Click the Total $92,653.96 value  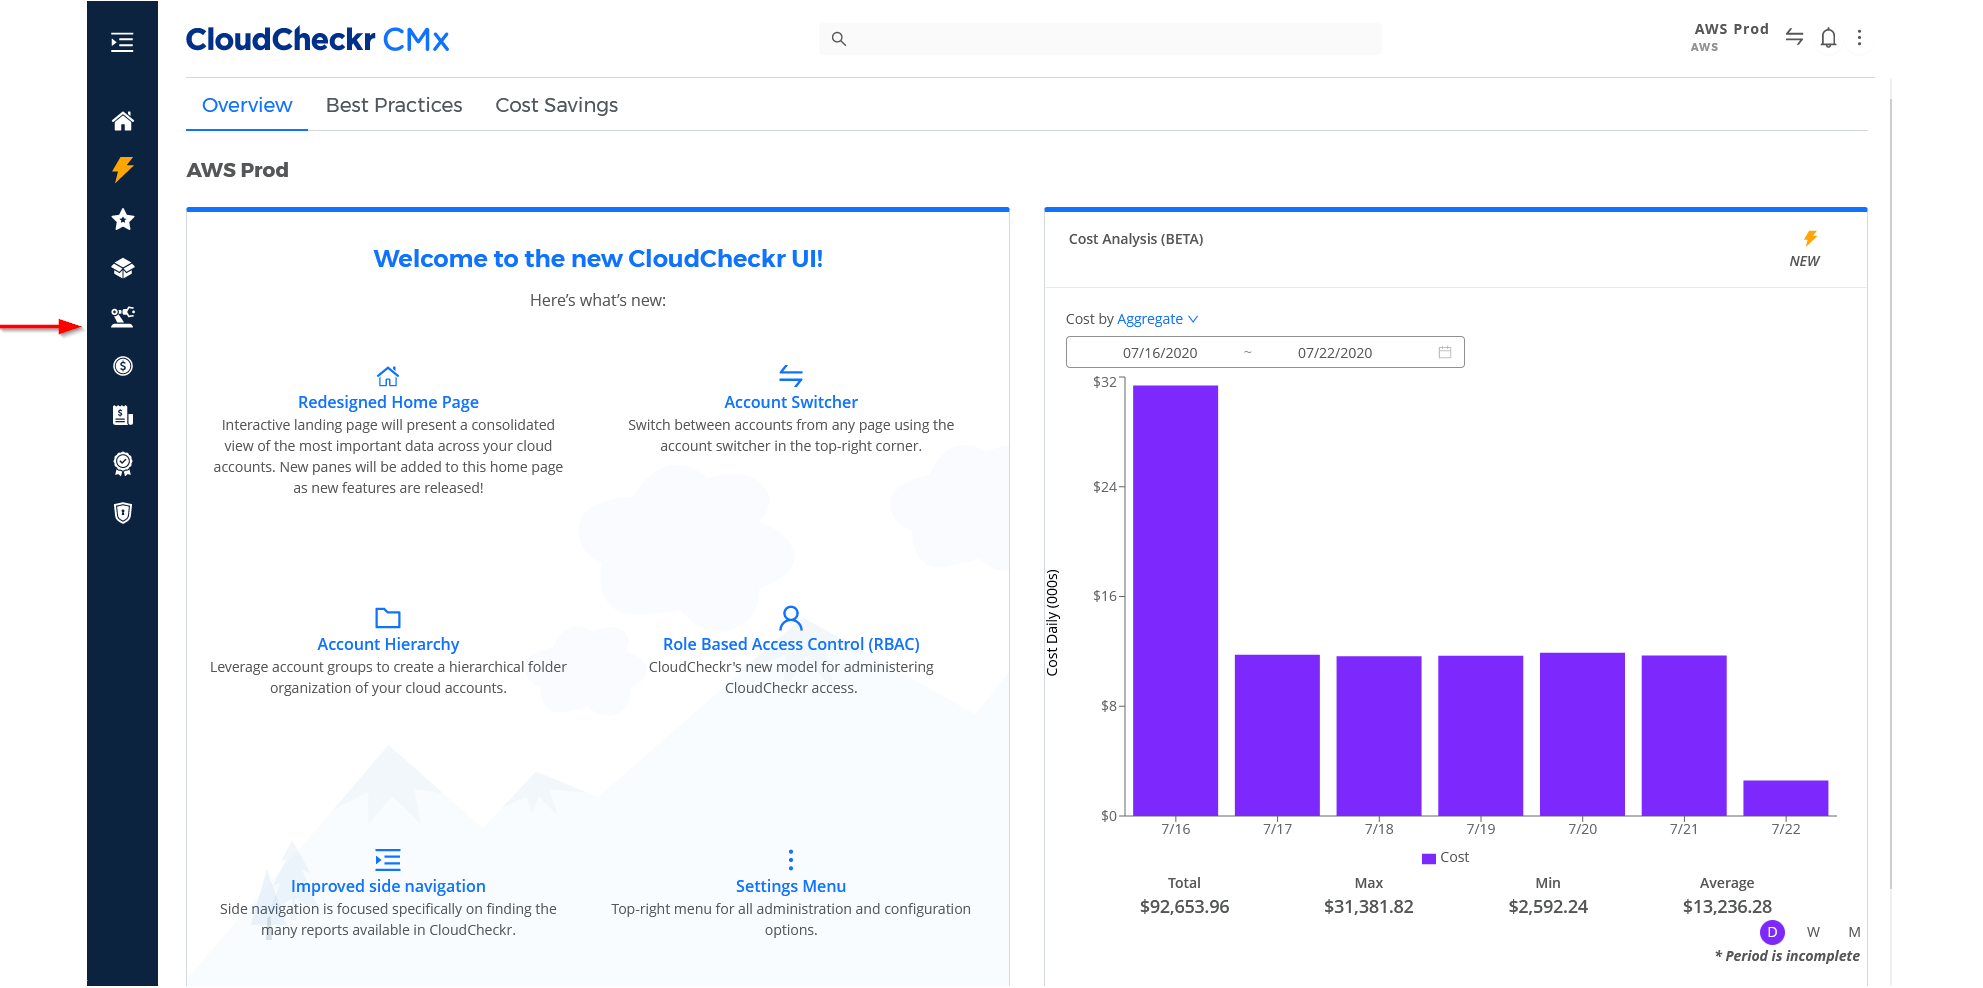[x=1184, y=907]
